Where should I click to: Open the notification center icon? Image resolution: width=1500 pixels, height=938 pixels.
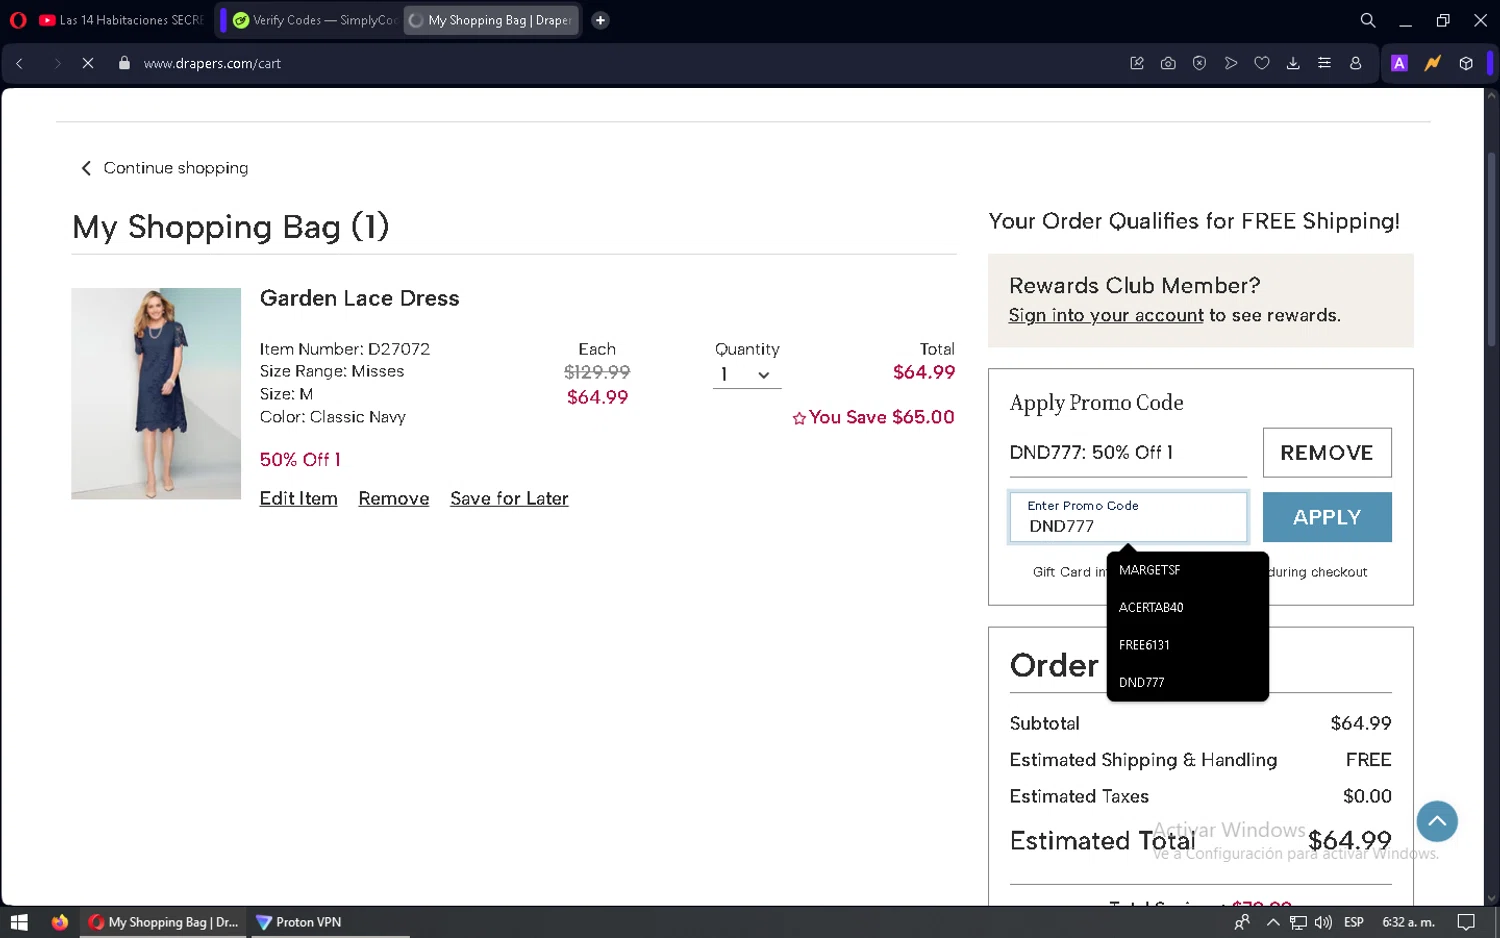[x=1466, y=922]
